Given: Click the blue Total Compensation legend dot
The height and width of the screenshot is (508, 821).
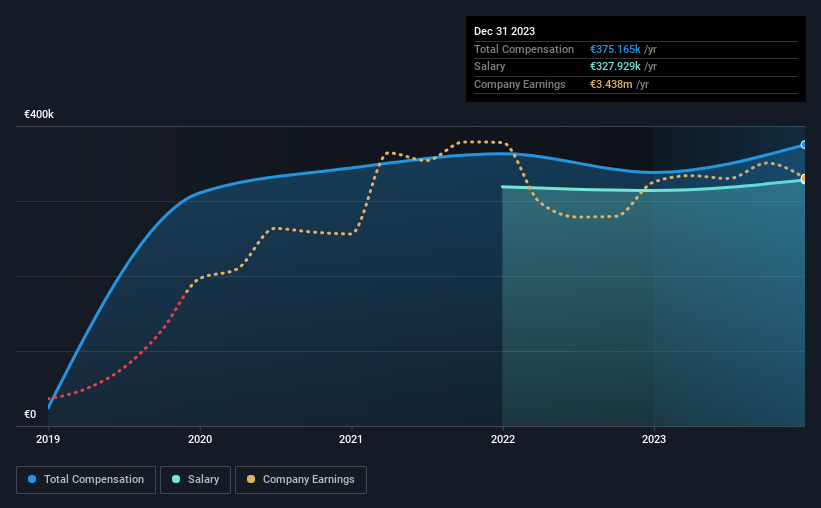Looking at the screenshot, I should click(32, 479).
